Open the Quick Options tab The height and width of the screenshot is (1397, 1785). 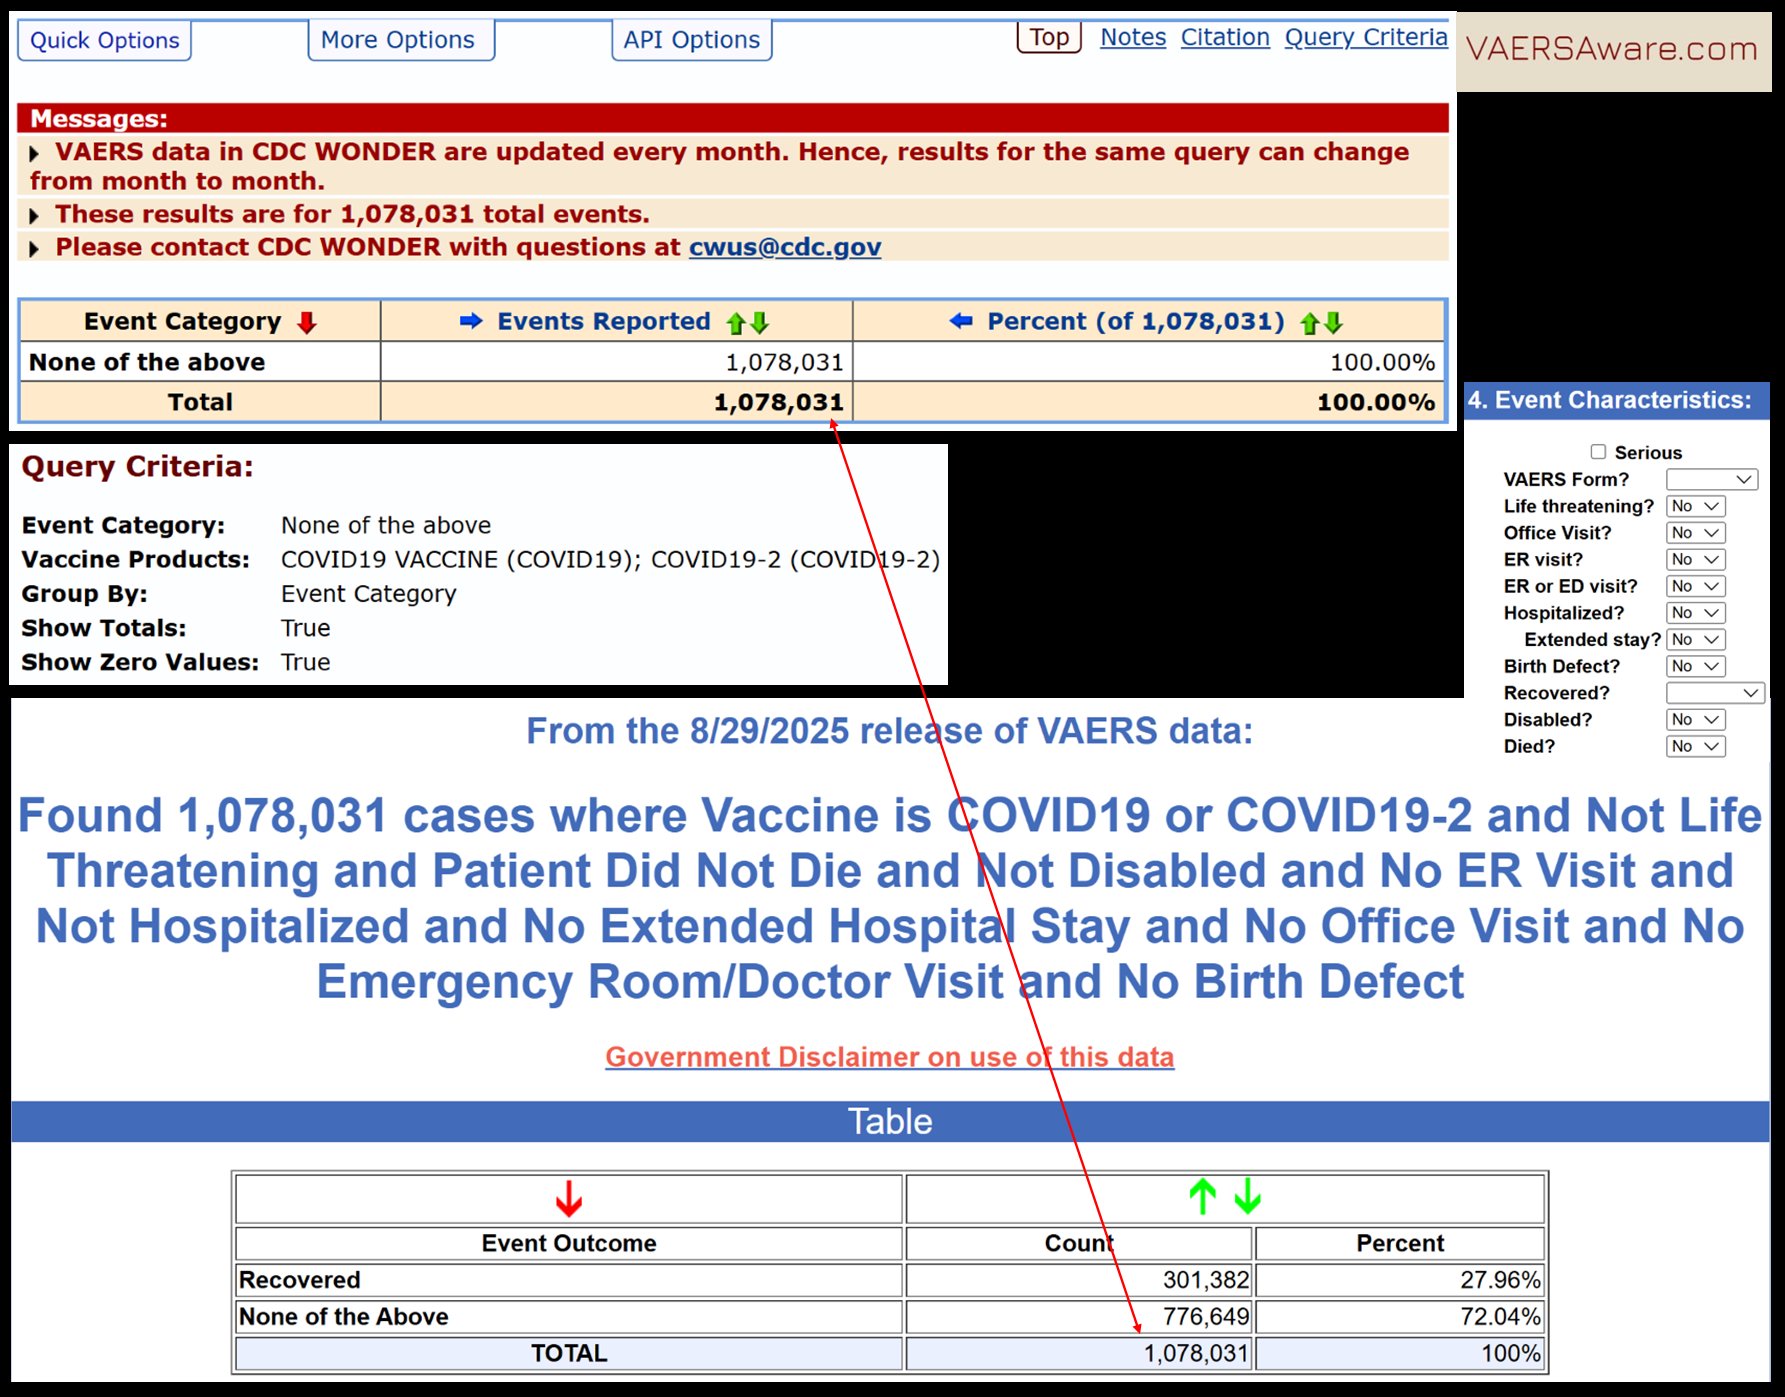tap(105, 40)
